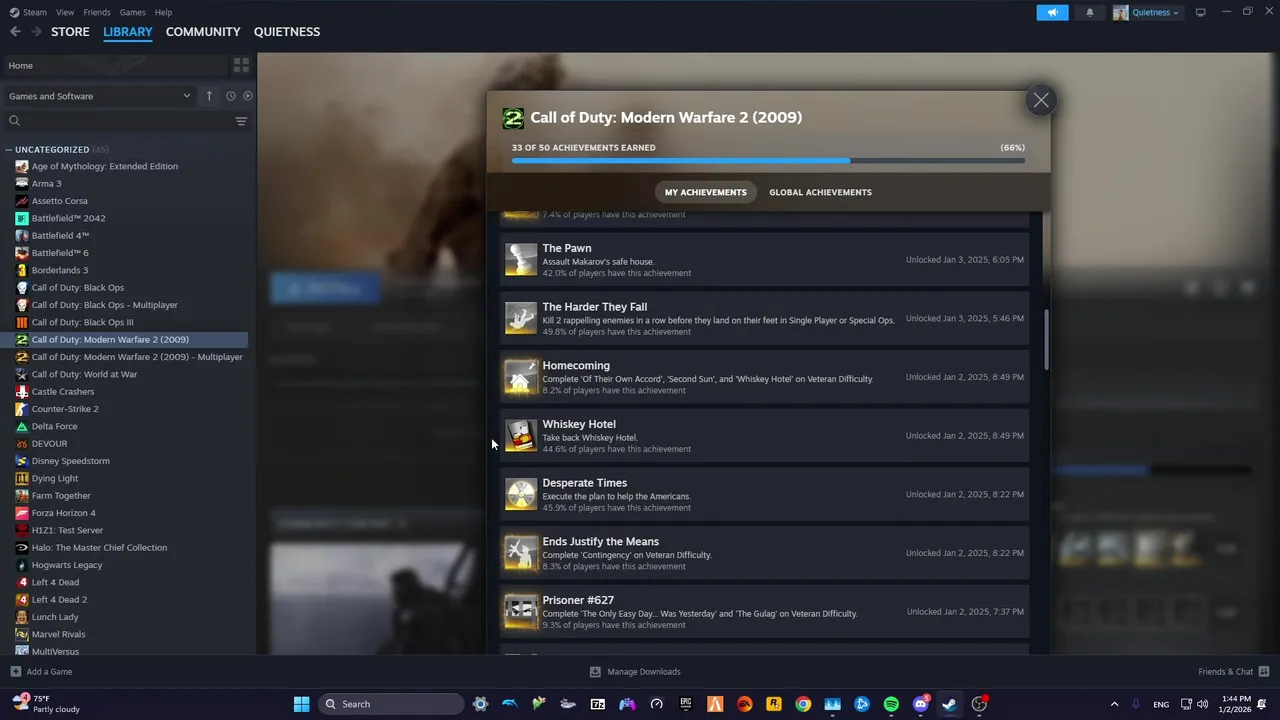Enter Big Picture mode icon
1280x720 pixels.
(x=1200, y=12)
